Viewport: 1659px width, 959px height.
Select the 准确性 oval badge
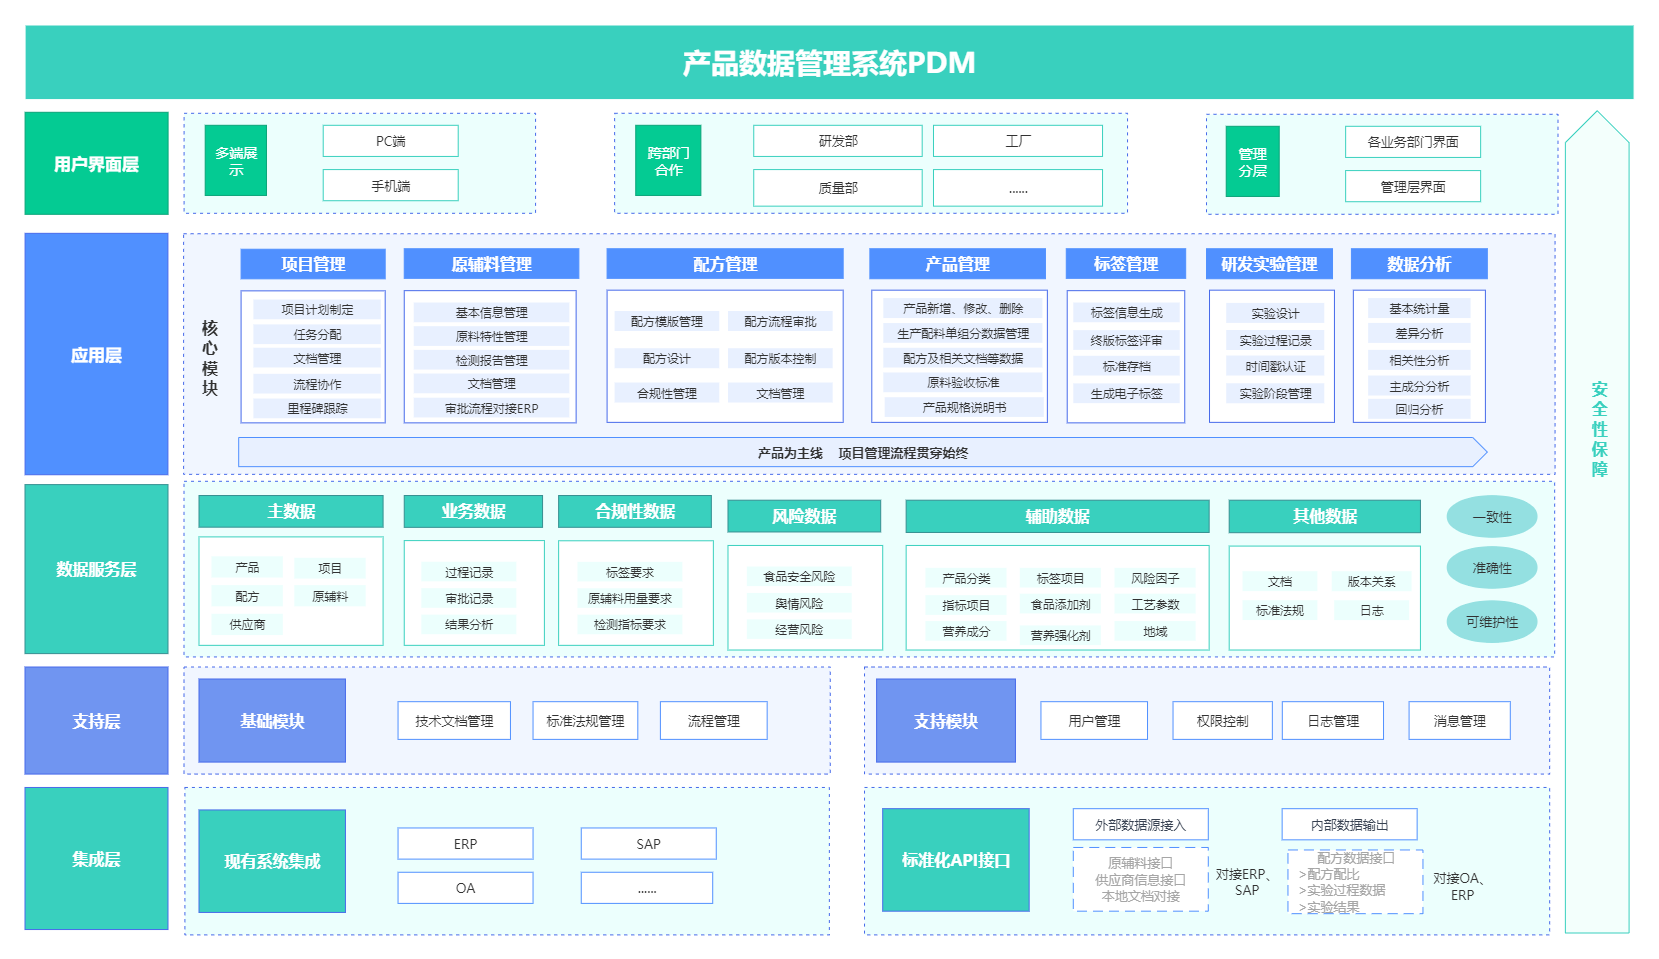coord(1491,568)
